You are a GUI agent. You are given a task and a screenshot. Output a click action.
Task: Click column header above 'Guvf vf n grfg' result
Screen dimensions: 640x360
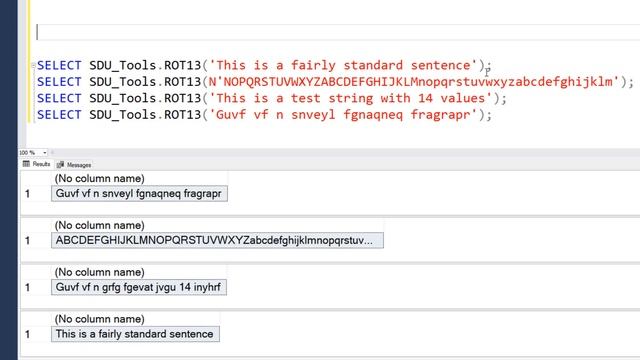tap(139, 272)
